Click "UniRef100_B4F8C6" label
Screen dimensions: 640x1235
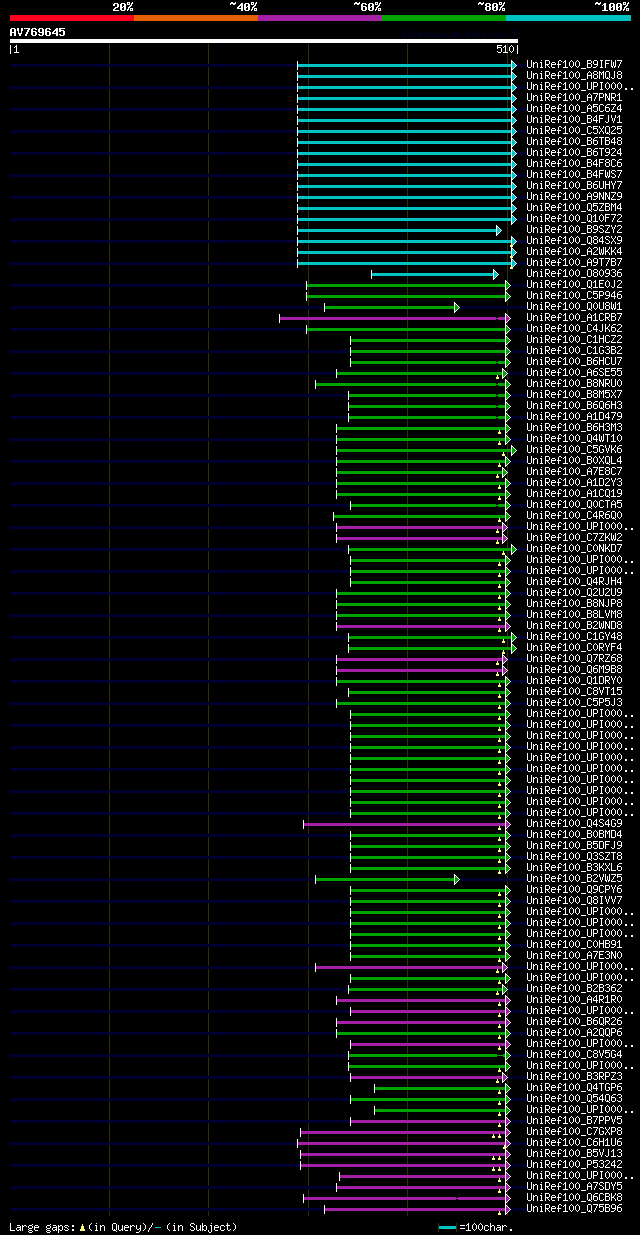[574, 164]
